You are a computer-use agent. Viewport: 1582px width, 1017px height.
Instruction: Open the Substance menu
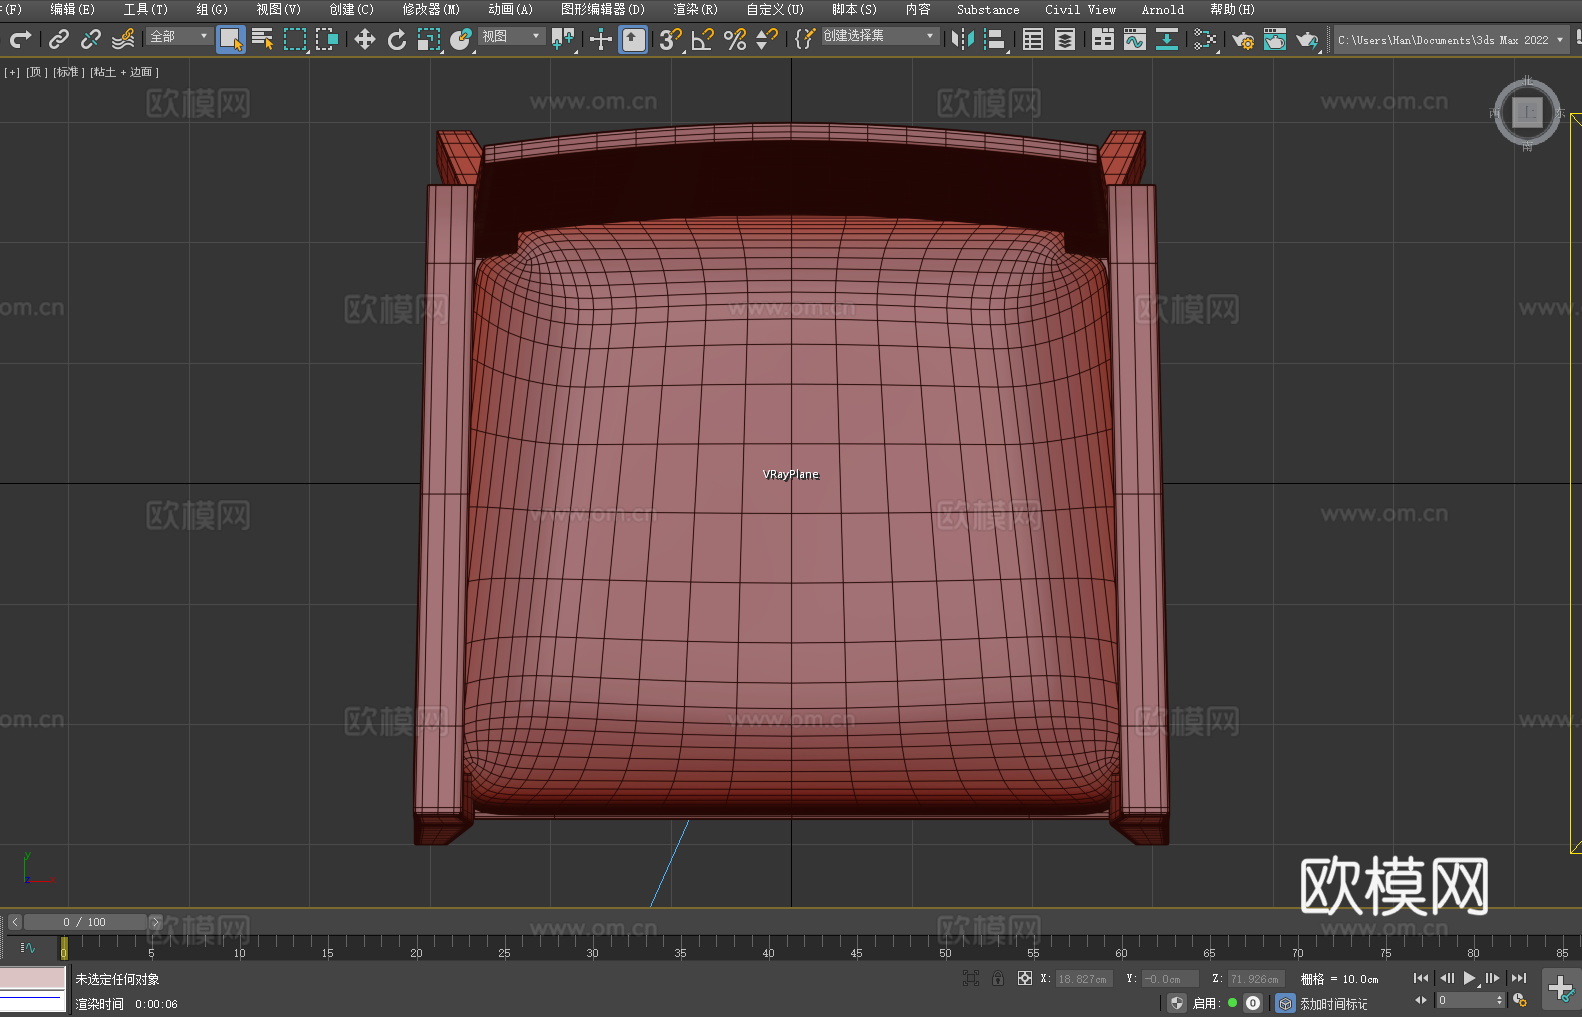click(988, 9)
